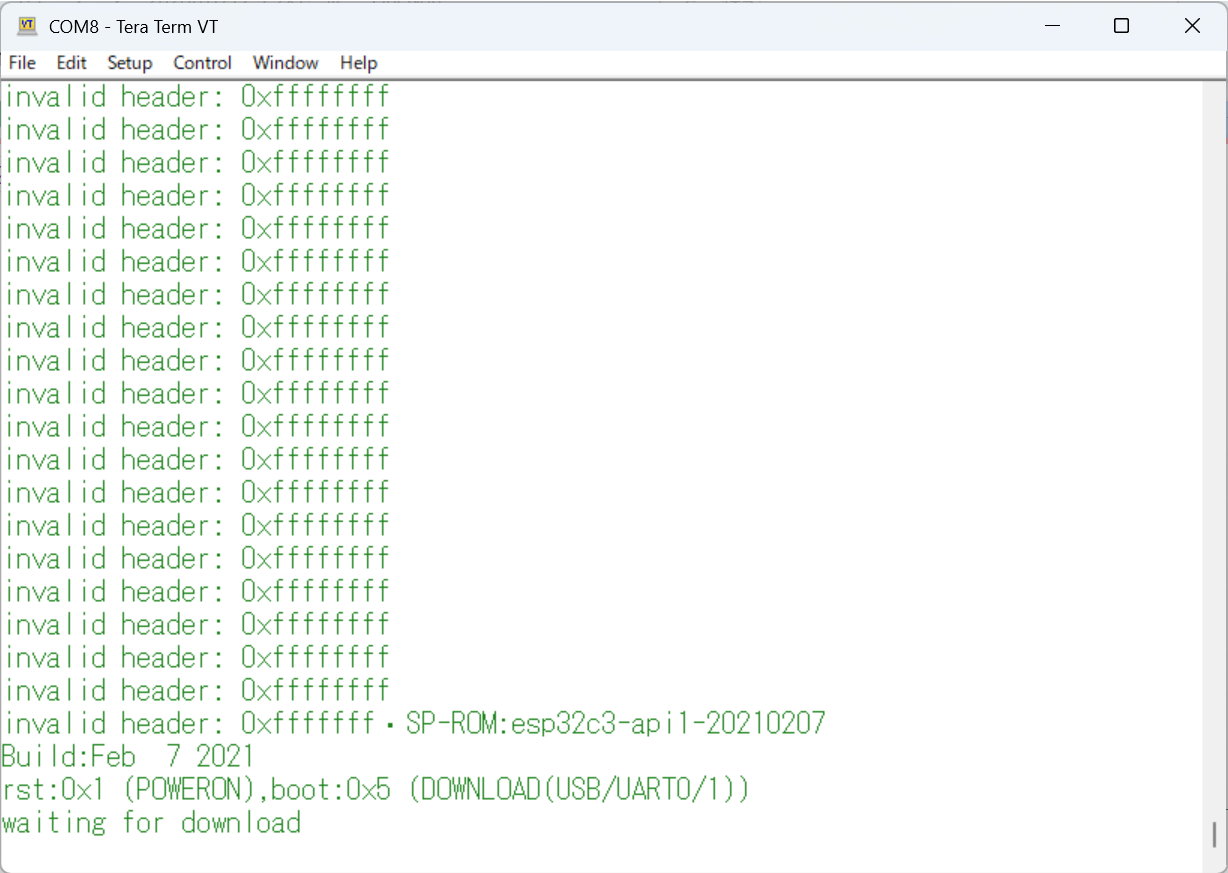Click the "waiting for download" line
The image size is (1228, 873).
pos(151,823)
